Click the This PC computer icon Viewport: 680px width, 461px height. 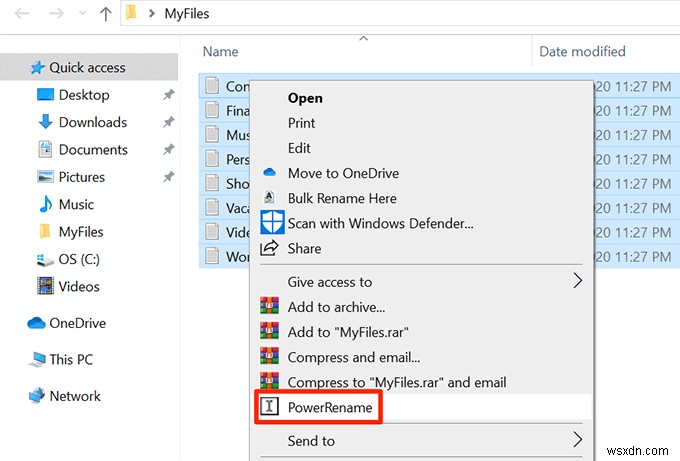[37, 360]
